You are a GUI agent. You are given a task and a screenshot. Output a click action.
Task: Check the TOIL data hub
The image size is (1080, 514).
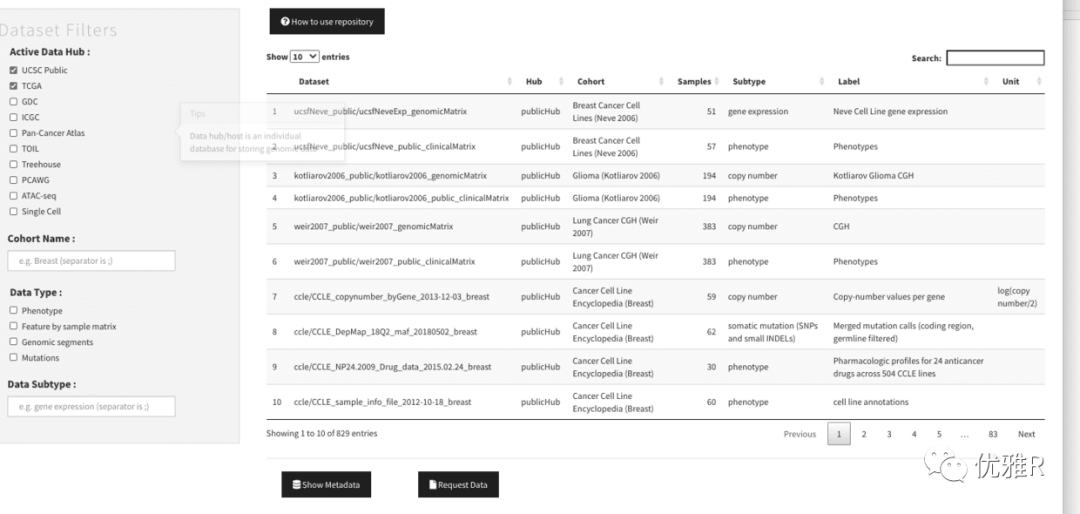point(13,148)
